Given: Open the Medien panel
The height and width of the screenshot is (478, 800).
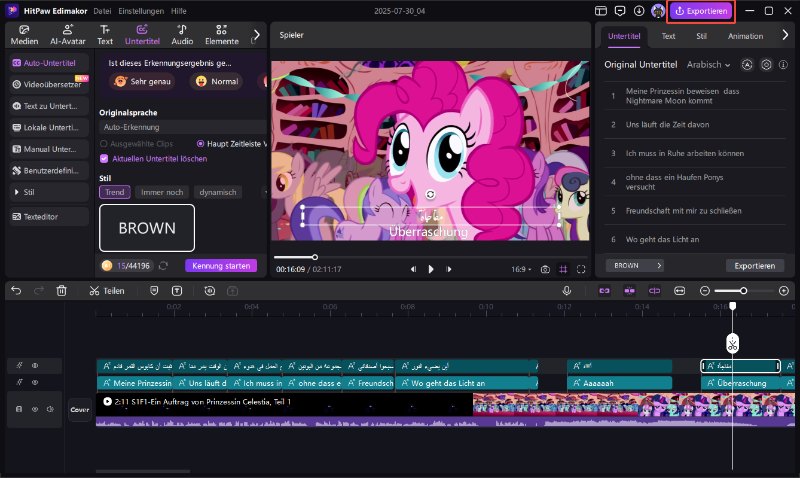Looking at the screenshot, I should (24, 35).
